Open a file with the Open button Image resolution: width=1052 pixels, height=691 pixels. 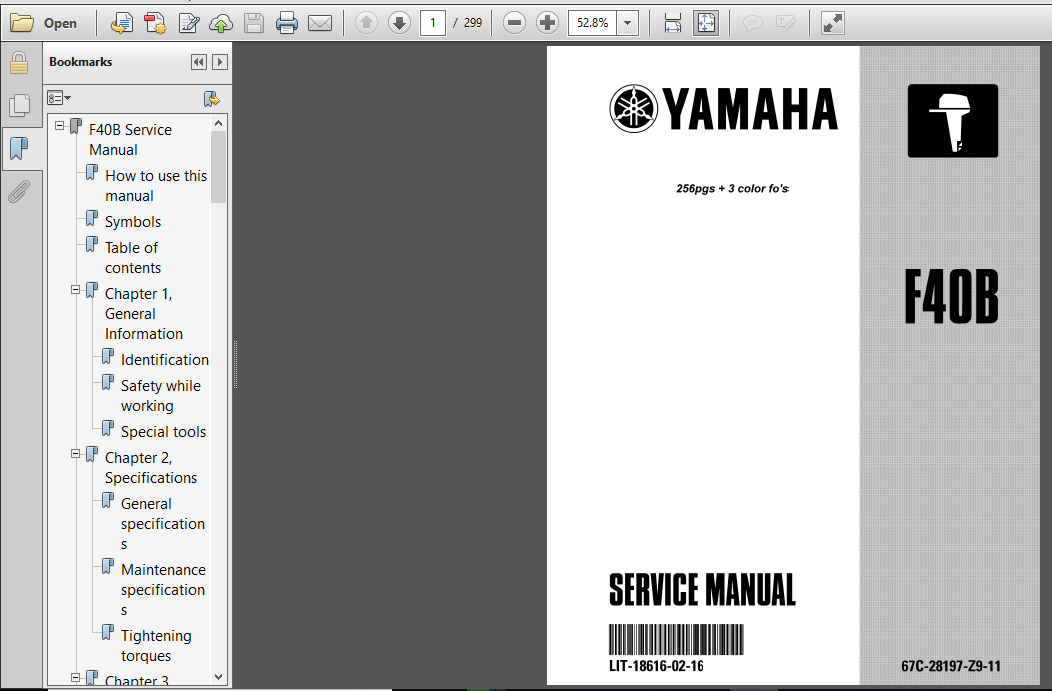44,23
